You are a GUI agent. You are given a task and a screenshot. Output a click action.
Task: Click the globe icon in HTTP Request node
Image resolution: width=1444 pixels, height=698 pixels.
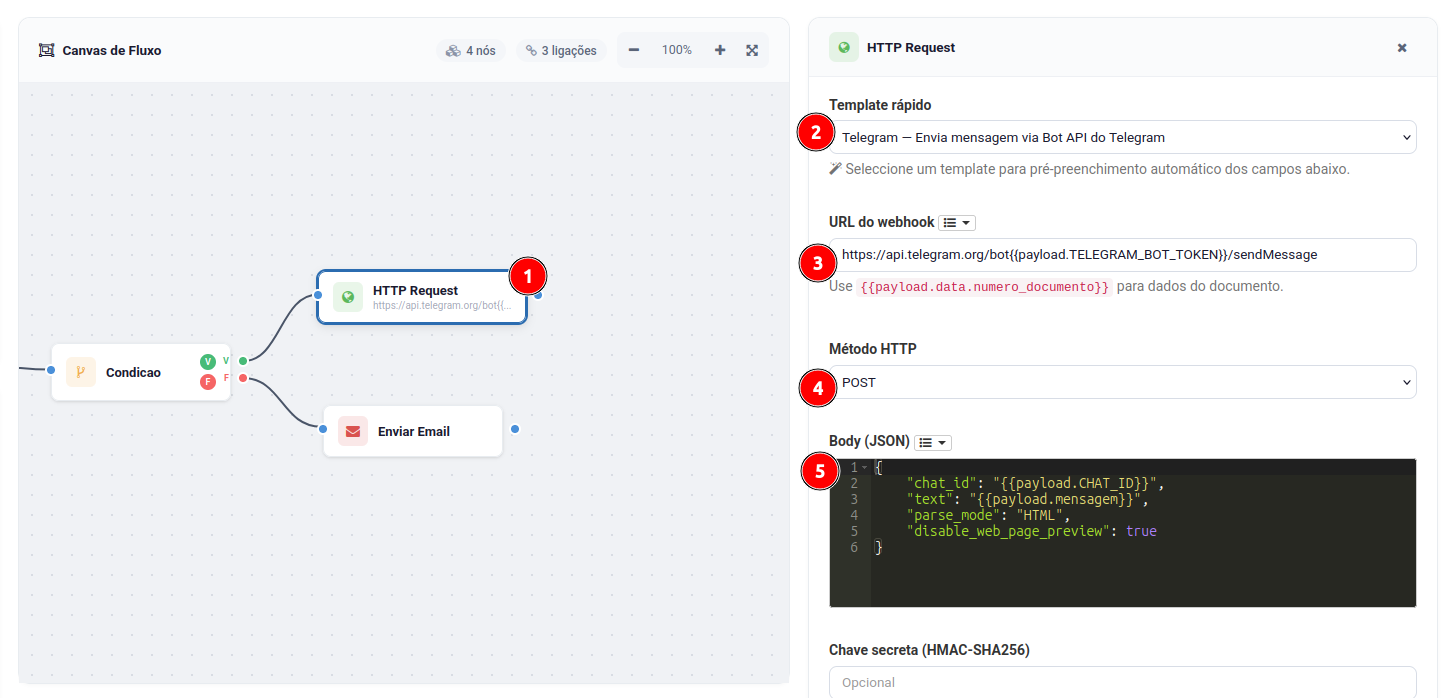point(348,297)
